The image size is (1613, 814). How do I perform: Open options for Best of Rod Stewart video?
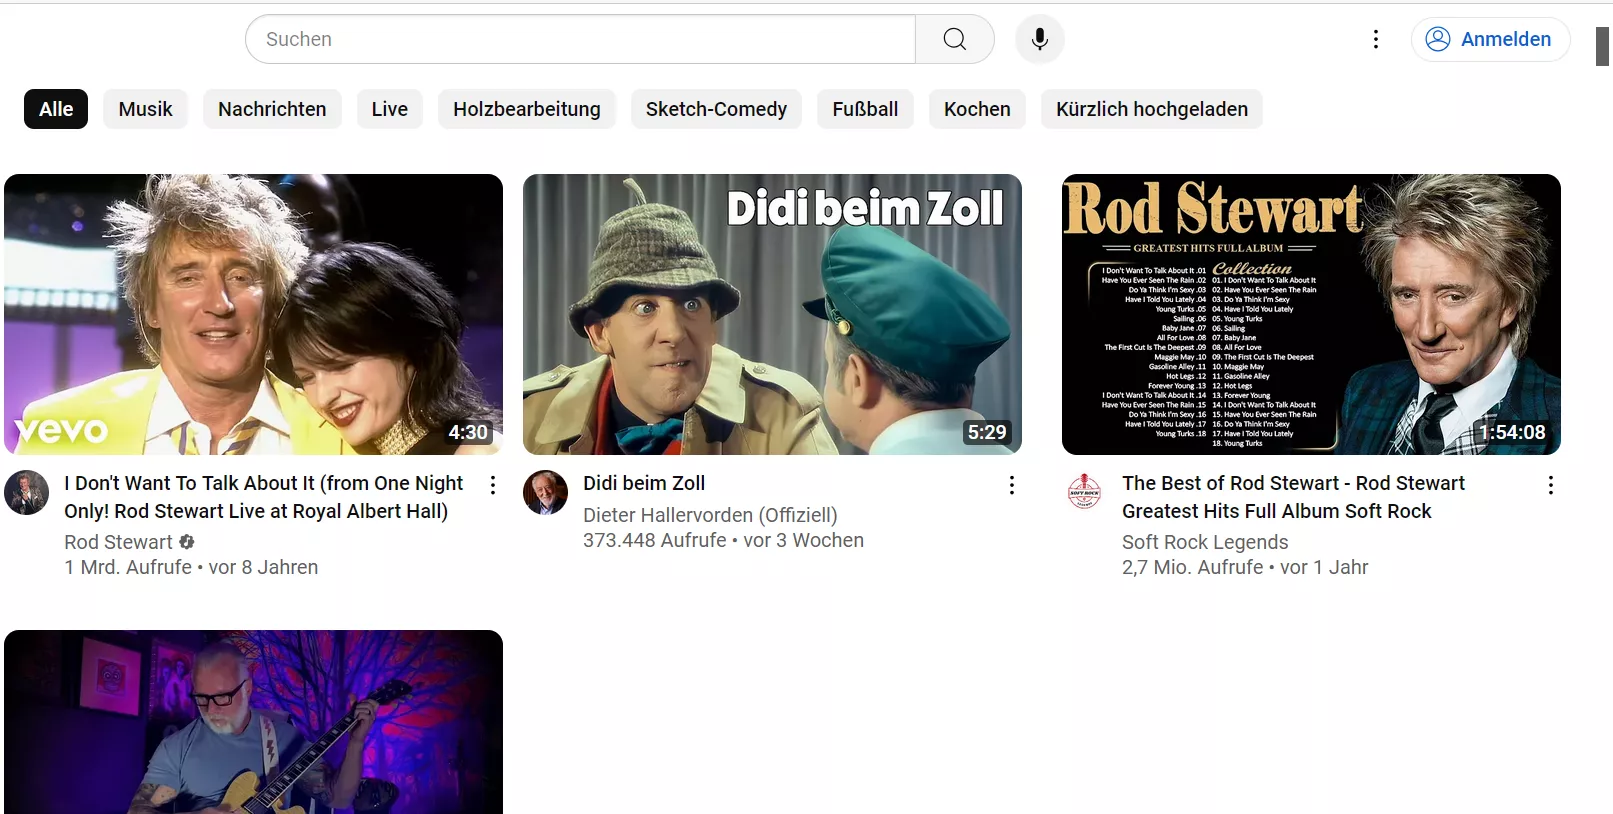tap(1550, 485)
